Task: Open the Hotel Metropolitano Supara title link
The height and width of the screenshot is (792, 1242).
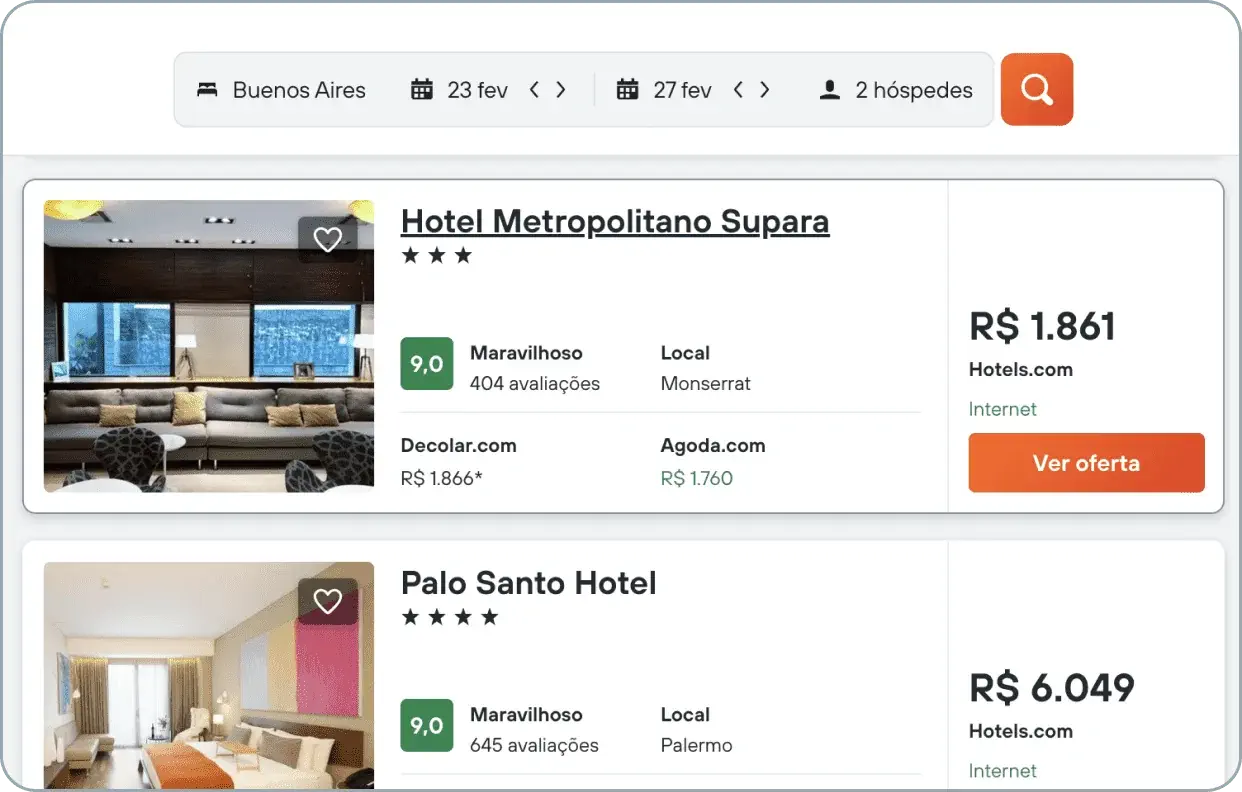Action: 615,221
